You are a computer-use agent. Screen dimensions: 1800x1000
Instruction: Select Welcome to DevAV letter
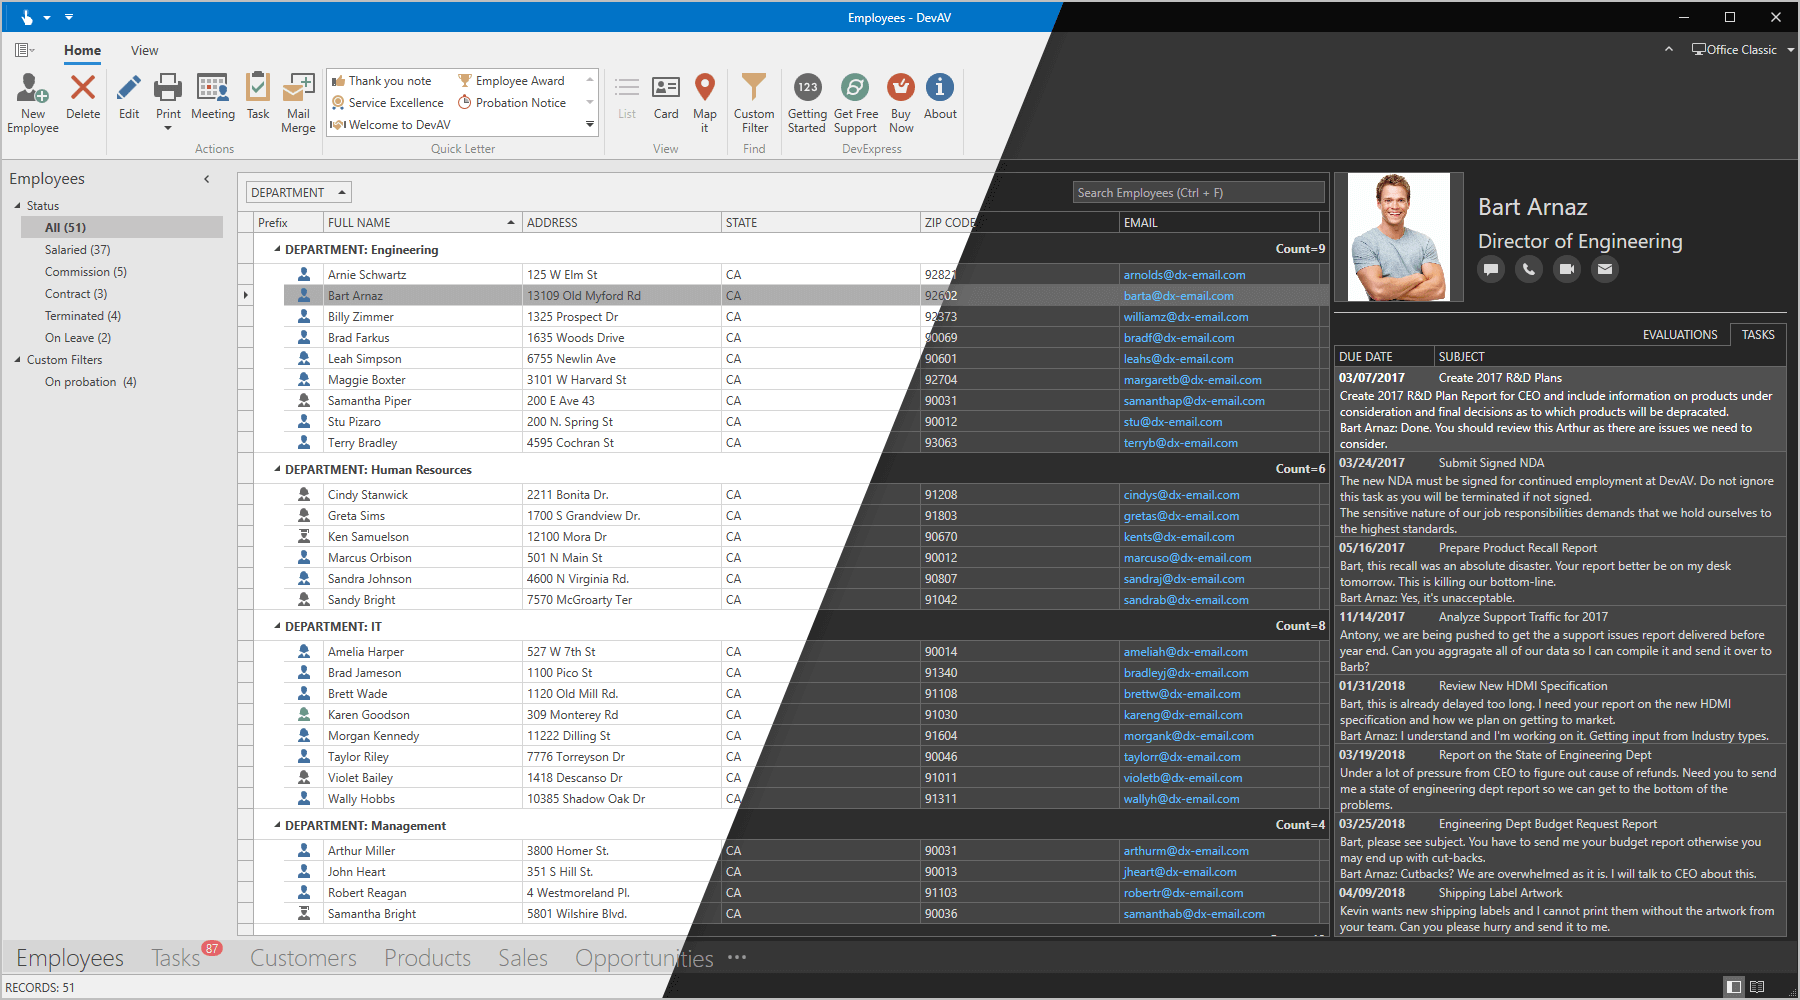click(391, 125)
